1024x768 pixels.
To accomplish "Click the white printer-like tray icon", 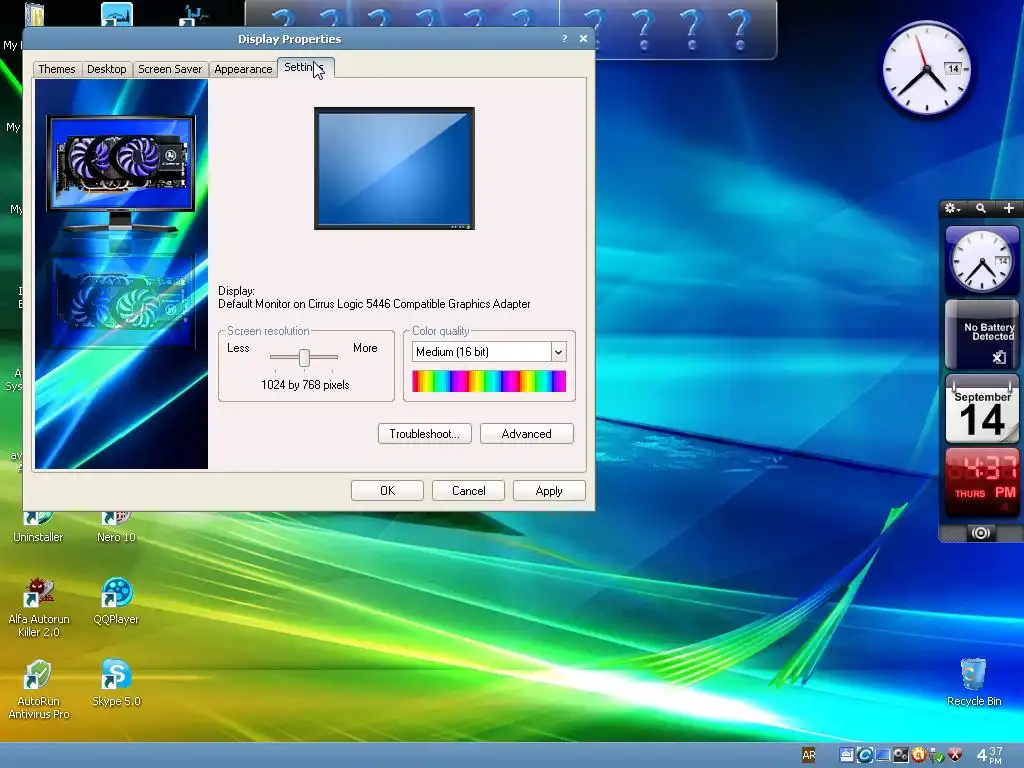I will pos(846,756).
